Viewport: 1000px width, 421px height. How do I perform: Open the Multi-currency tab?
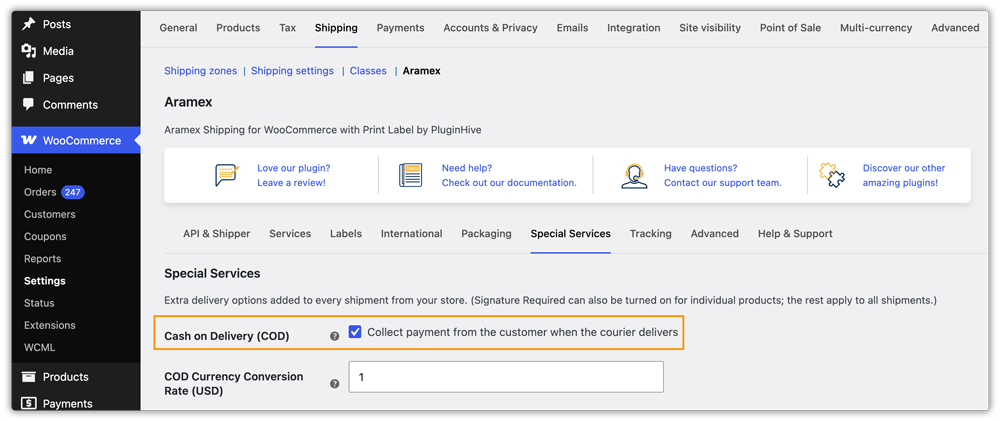[x=876, y=28]
